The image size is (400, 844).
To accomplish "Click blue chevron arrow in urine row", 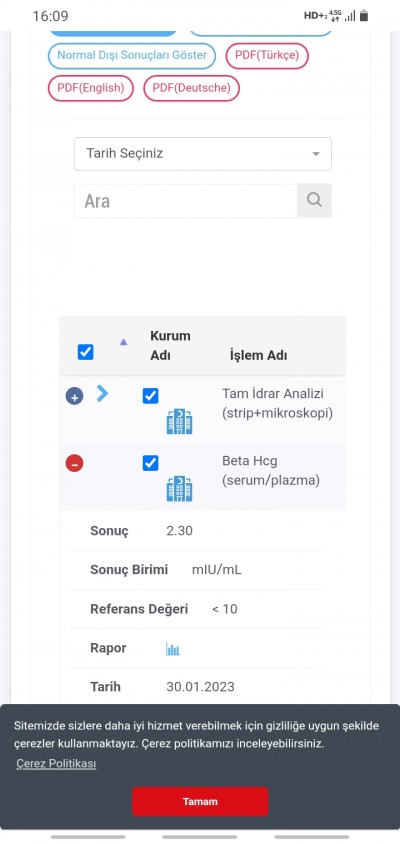I will click(102, 393).
